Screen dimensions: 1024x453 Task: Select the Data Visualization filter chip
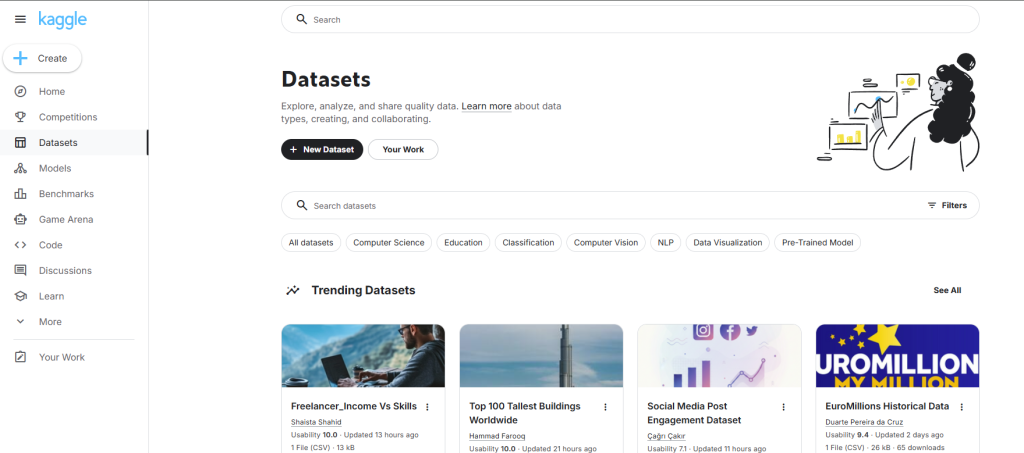[x=727, y=242]
